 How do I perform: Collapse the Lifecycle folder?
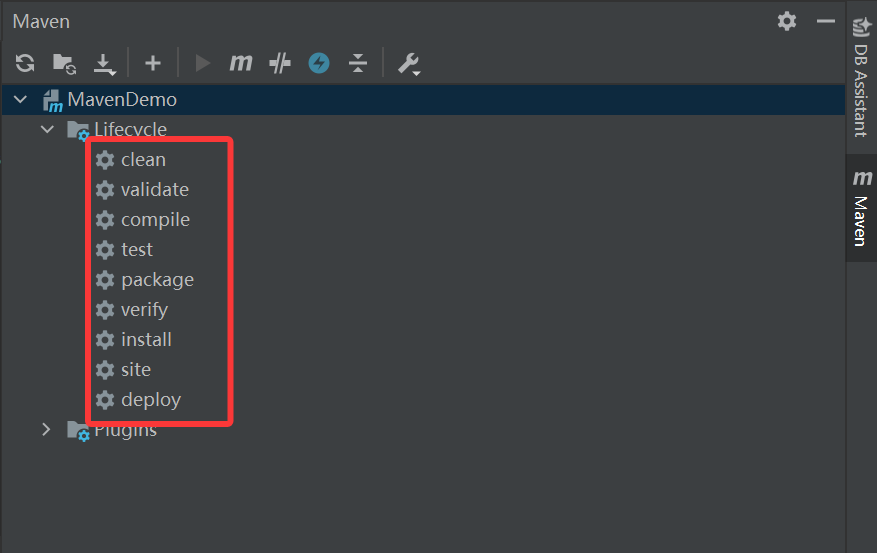click(47, 129)
